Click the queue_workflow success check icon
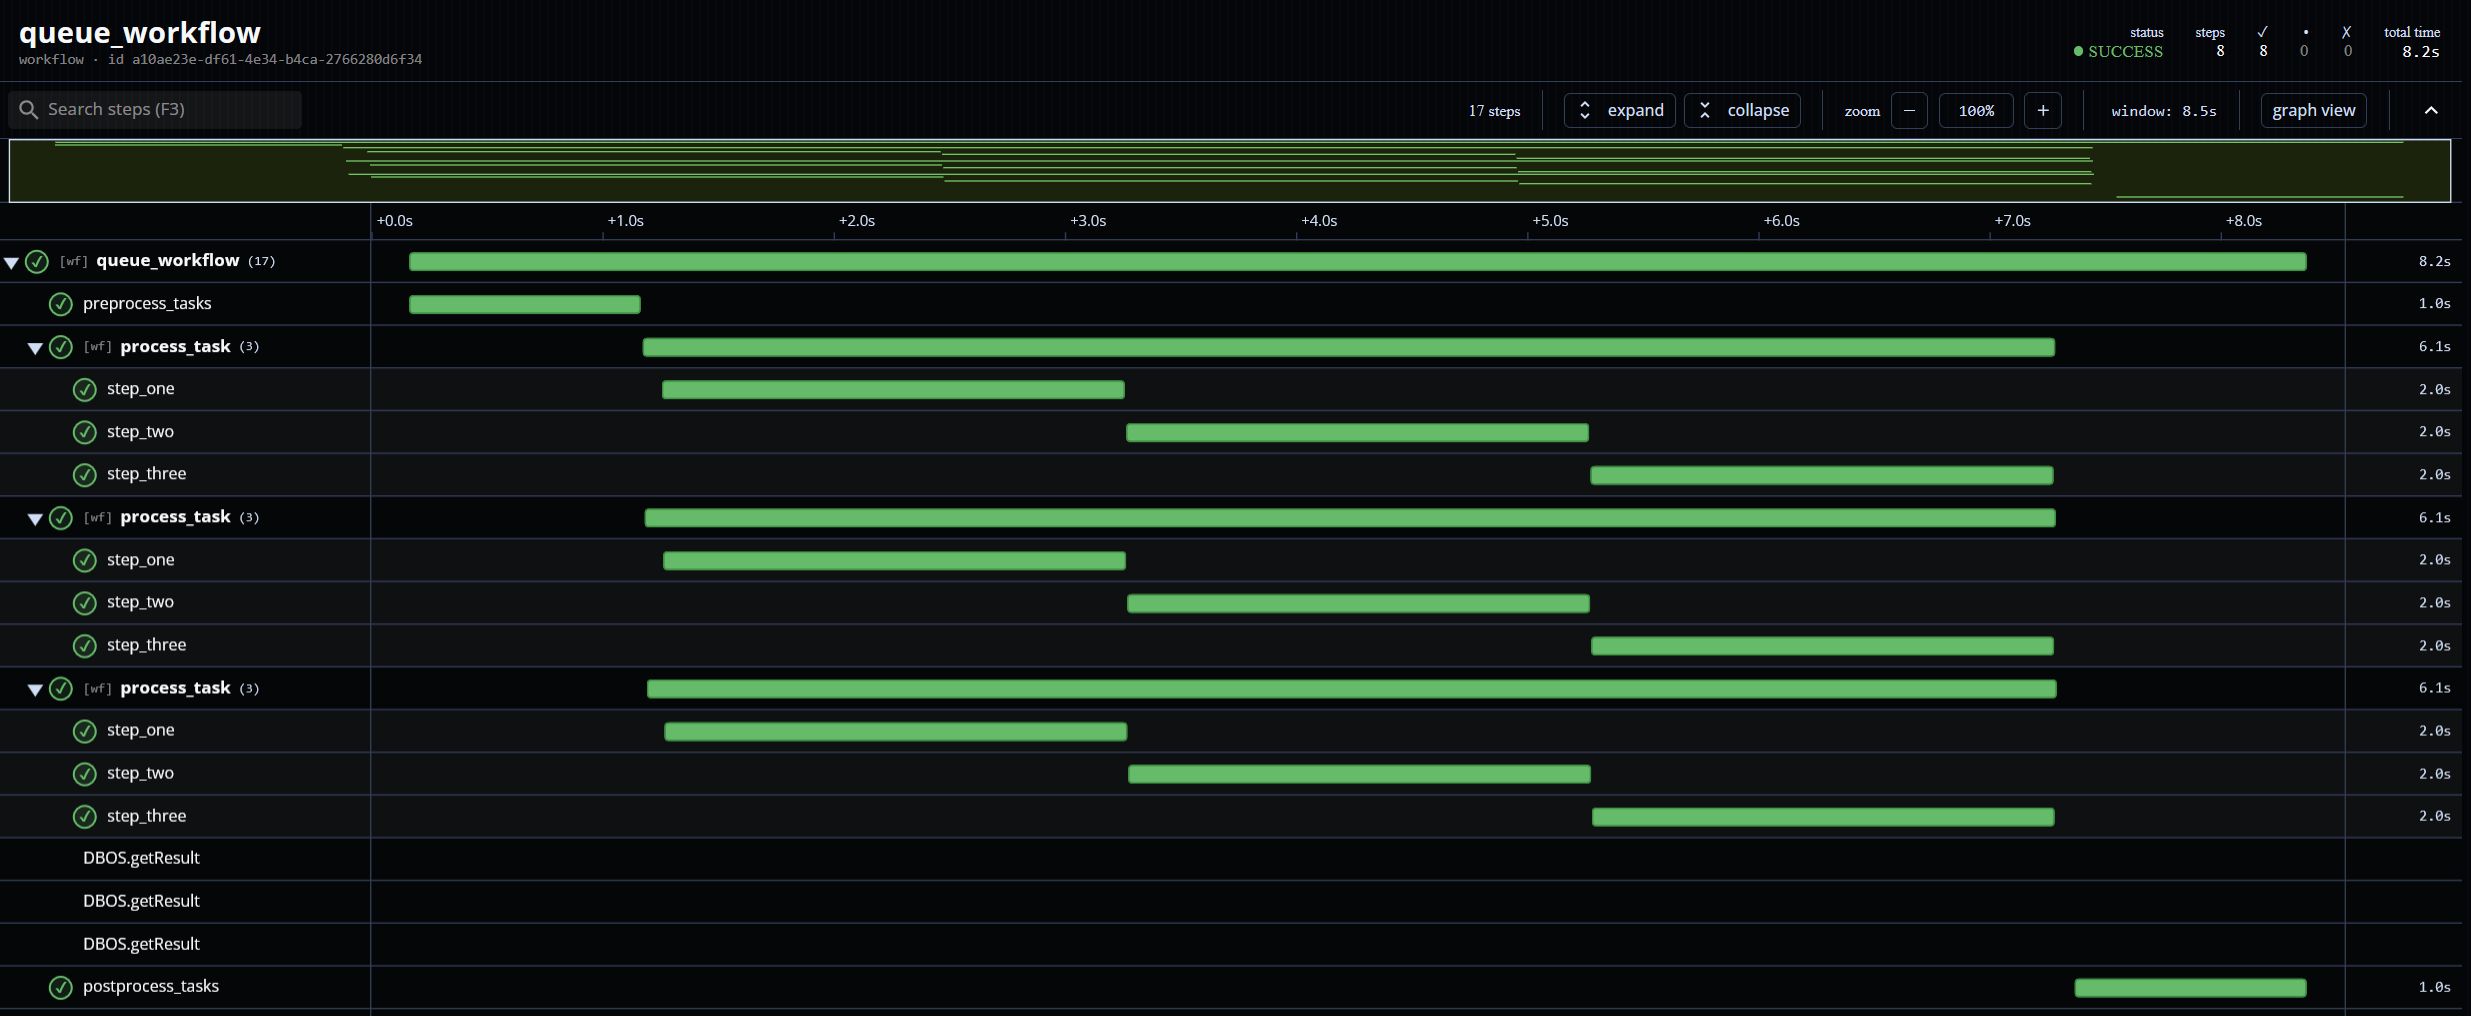Viewport: 2471px width, 1016px height. pos(37,262)
